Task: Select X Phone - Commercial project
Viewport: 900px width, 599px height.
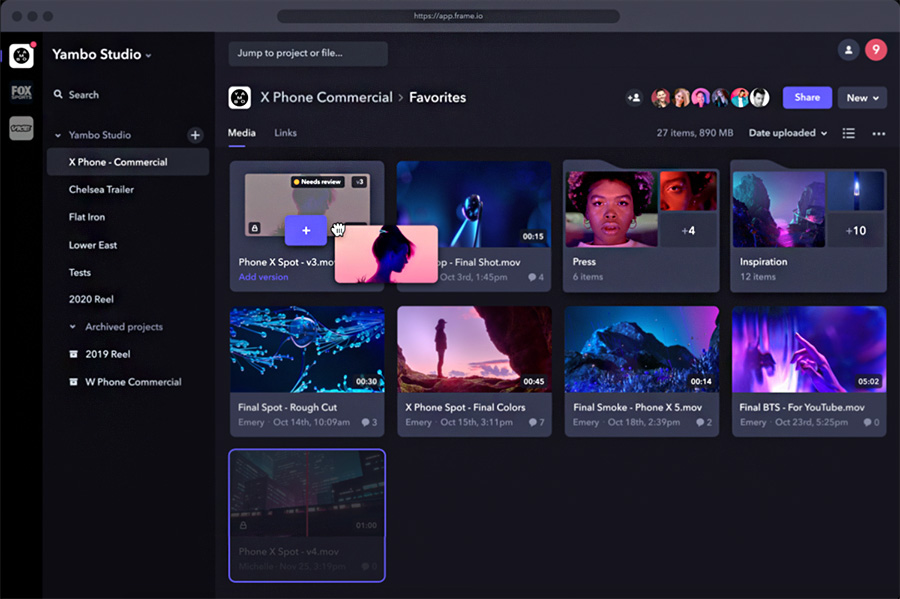Action: 128,162
